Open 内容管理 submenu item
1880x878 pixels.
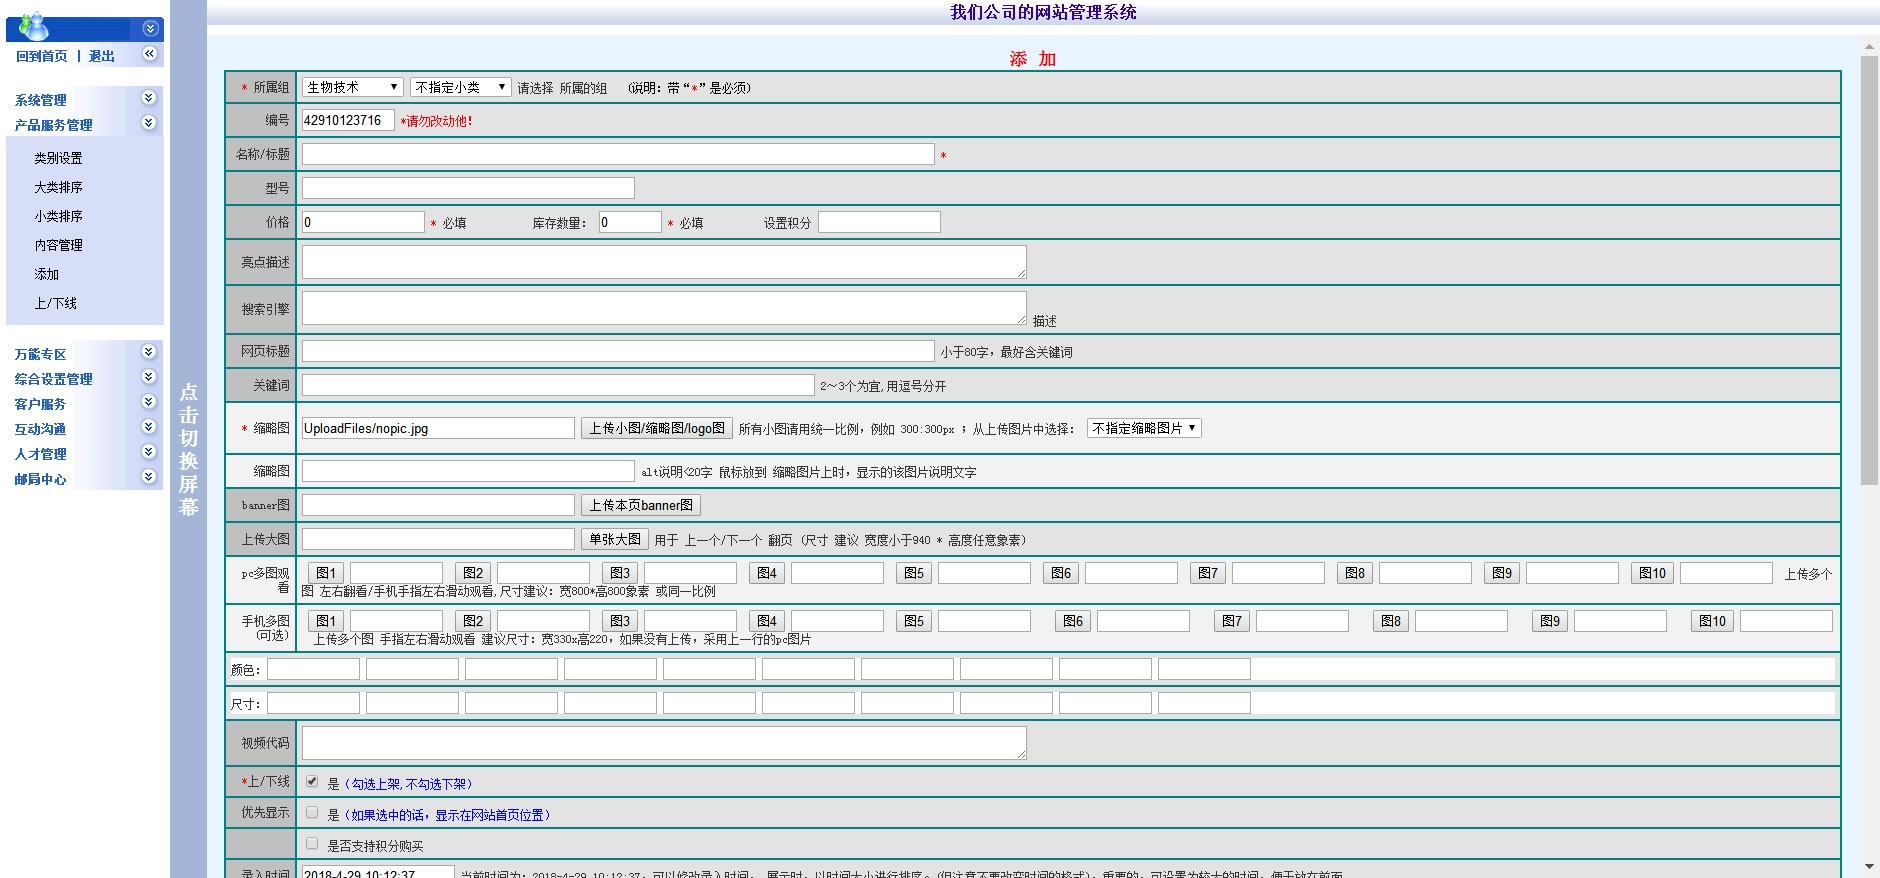(58, 245)
